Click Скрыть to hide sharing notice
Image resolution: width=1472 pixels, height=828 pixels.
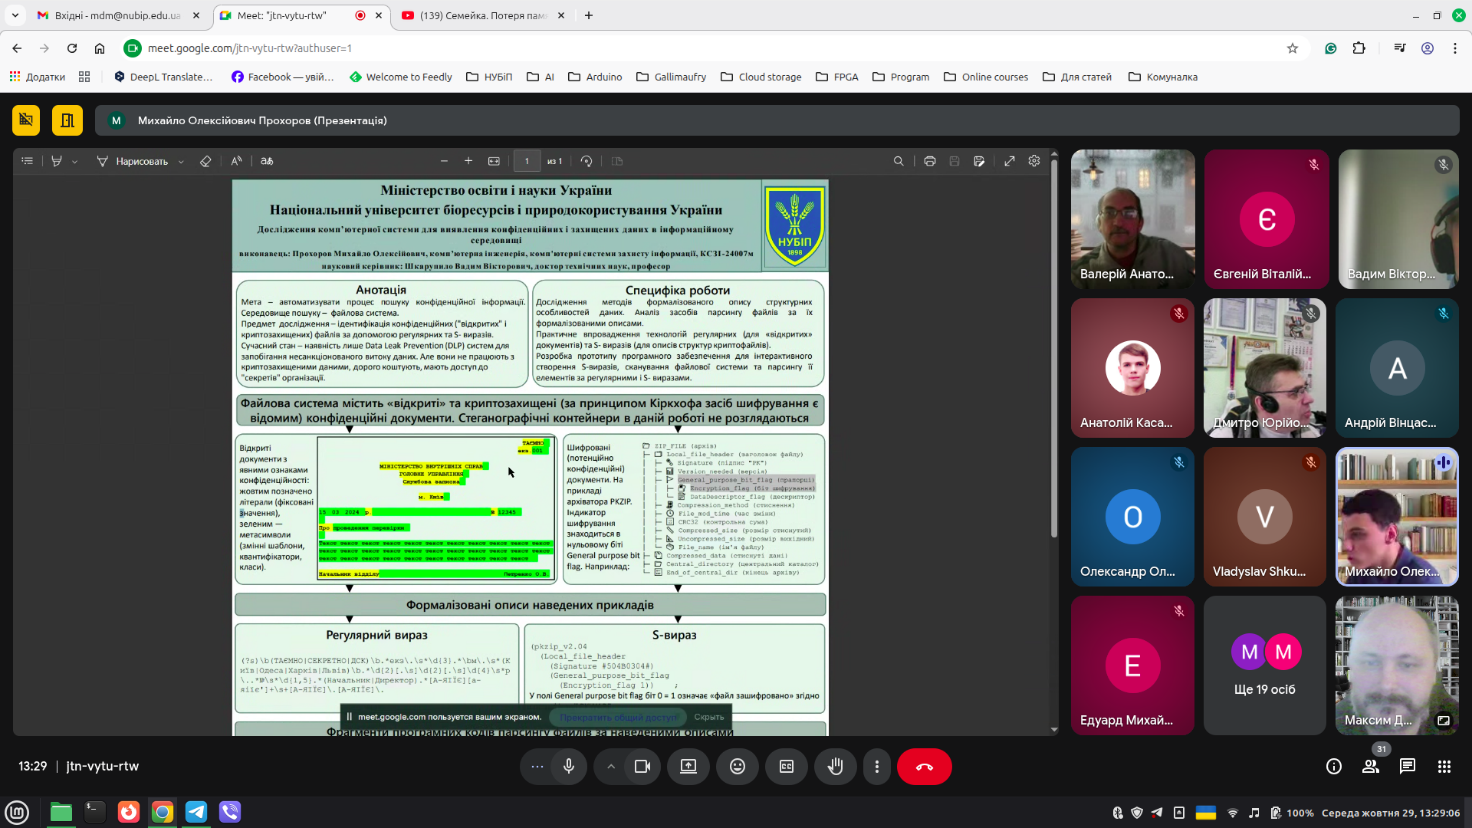tap(709, 717)
